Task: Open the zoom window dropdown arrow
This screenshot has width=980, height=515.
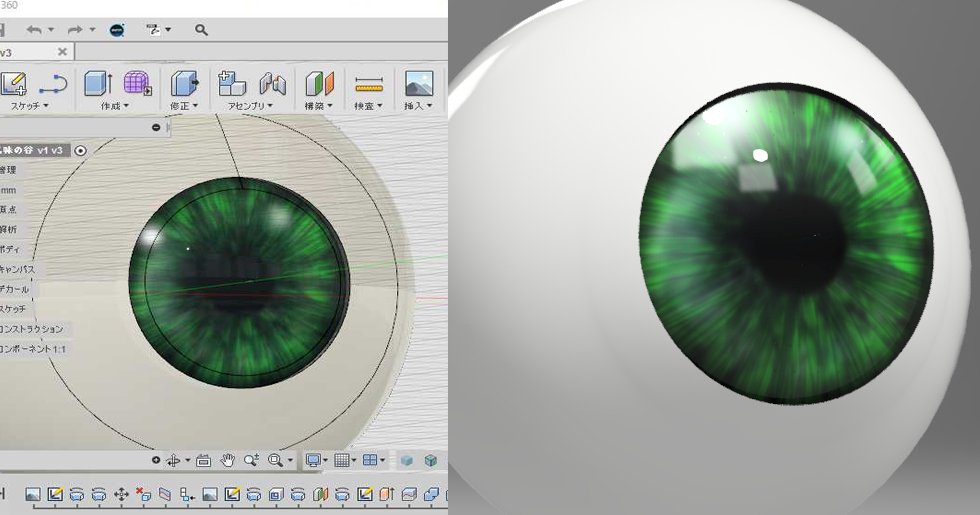Action: (x=290, y=461)
